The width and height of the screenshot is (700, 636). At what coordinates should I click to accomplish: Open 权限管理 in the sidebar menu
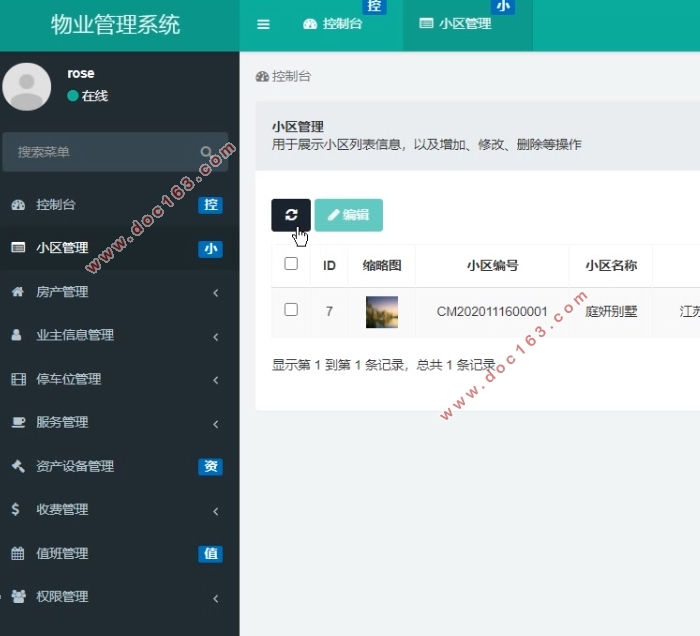coord(119,597)
